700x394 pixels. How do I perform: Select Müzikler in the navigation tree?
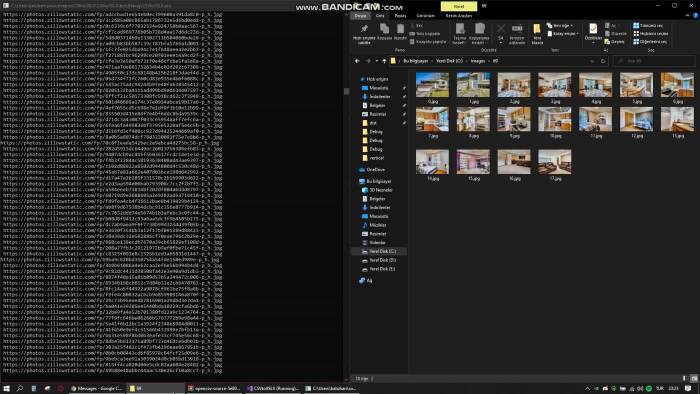[x=375, y=225]
